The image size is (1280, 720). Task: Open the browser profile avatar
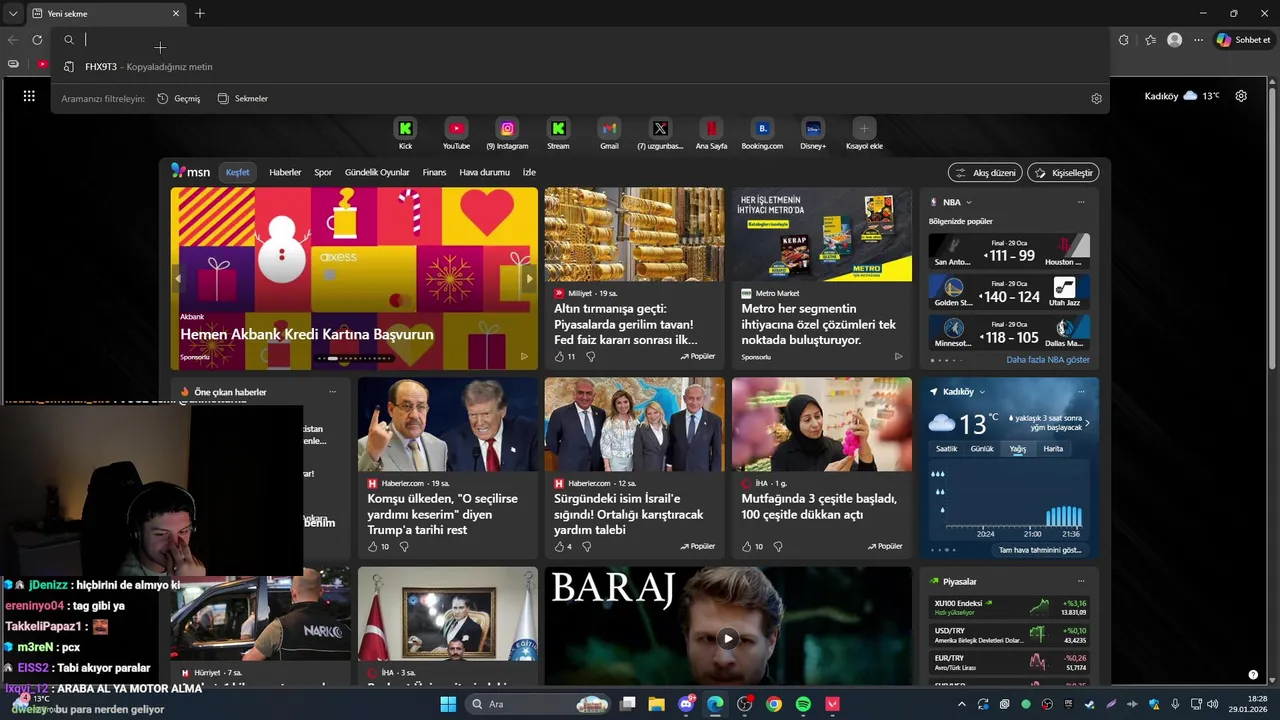[x=1174, y=40]
